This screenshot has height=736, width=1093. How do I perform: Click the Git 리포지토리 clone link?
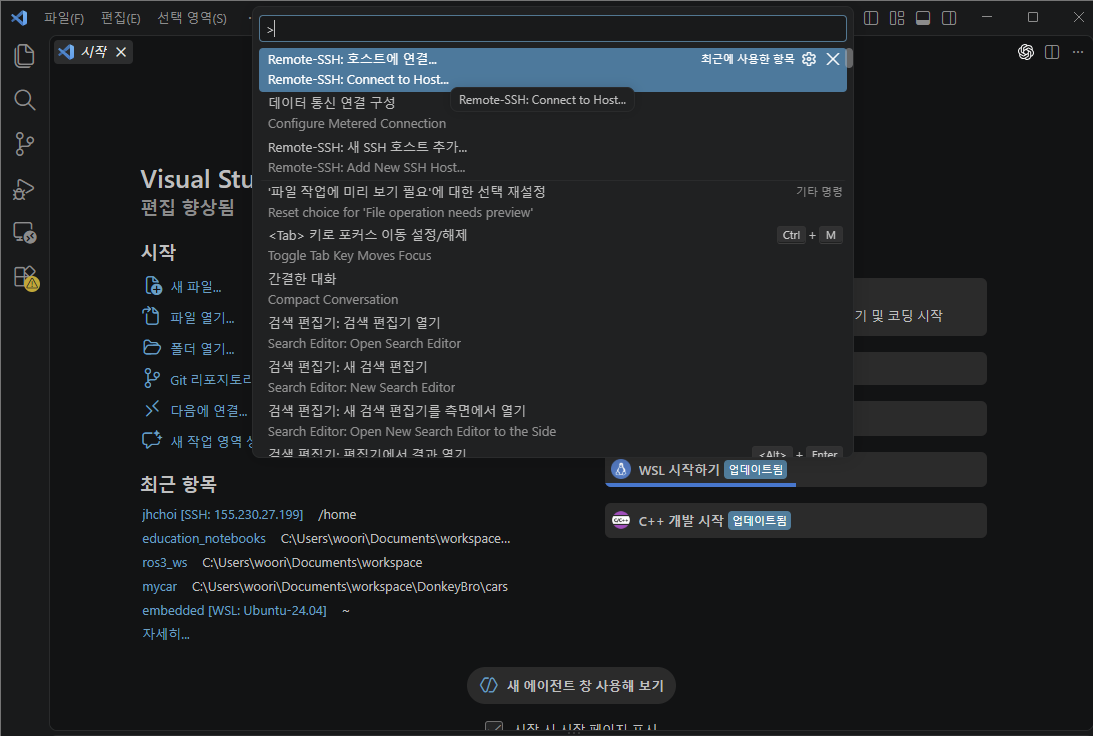point(211,379)
